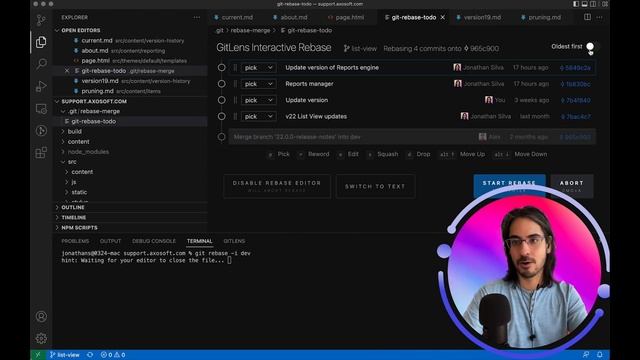The height and width of the screenshot is (360, 640).
Task: Expand the node_modules folder
Action: click(63, 152)
